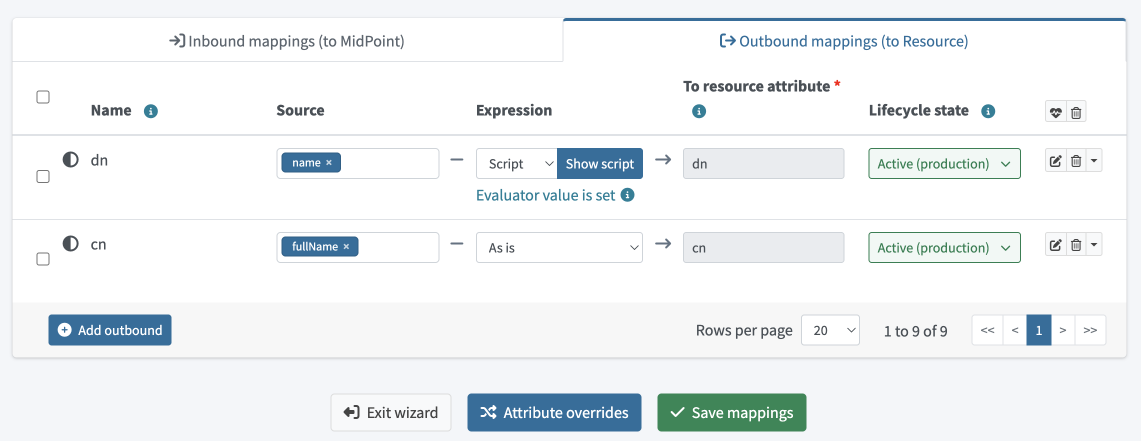Tick the checkbox for cn mapping row
Image resolution: width=1141 pixels, height=441 pixels.
coord(43,259)
